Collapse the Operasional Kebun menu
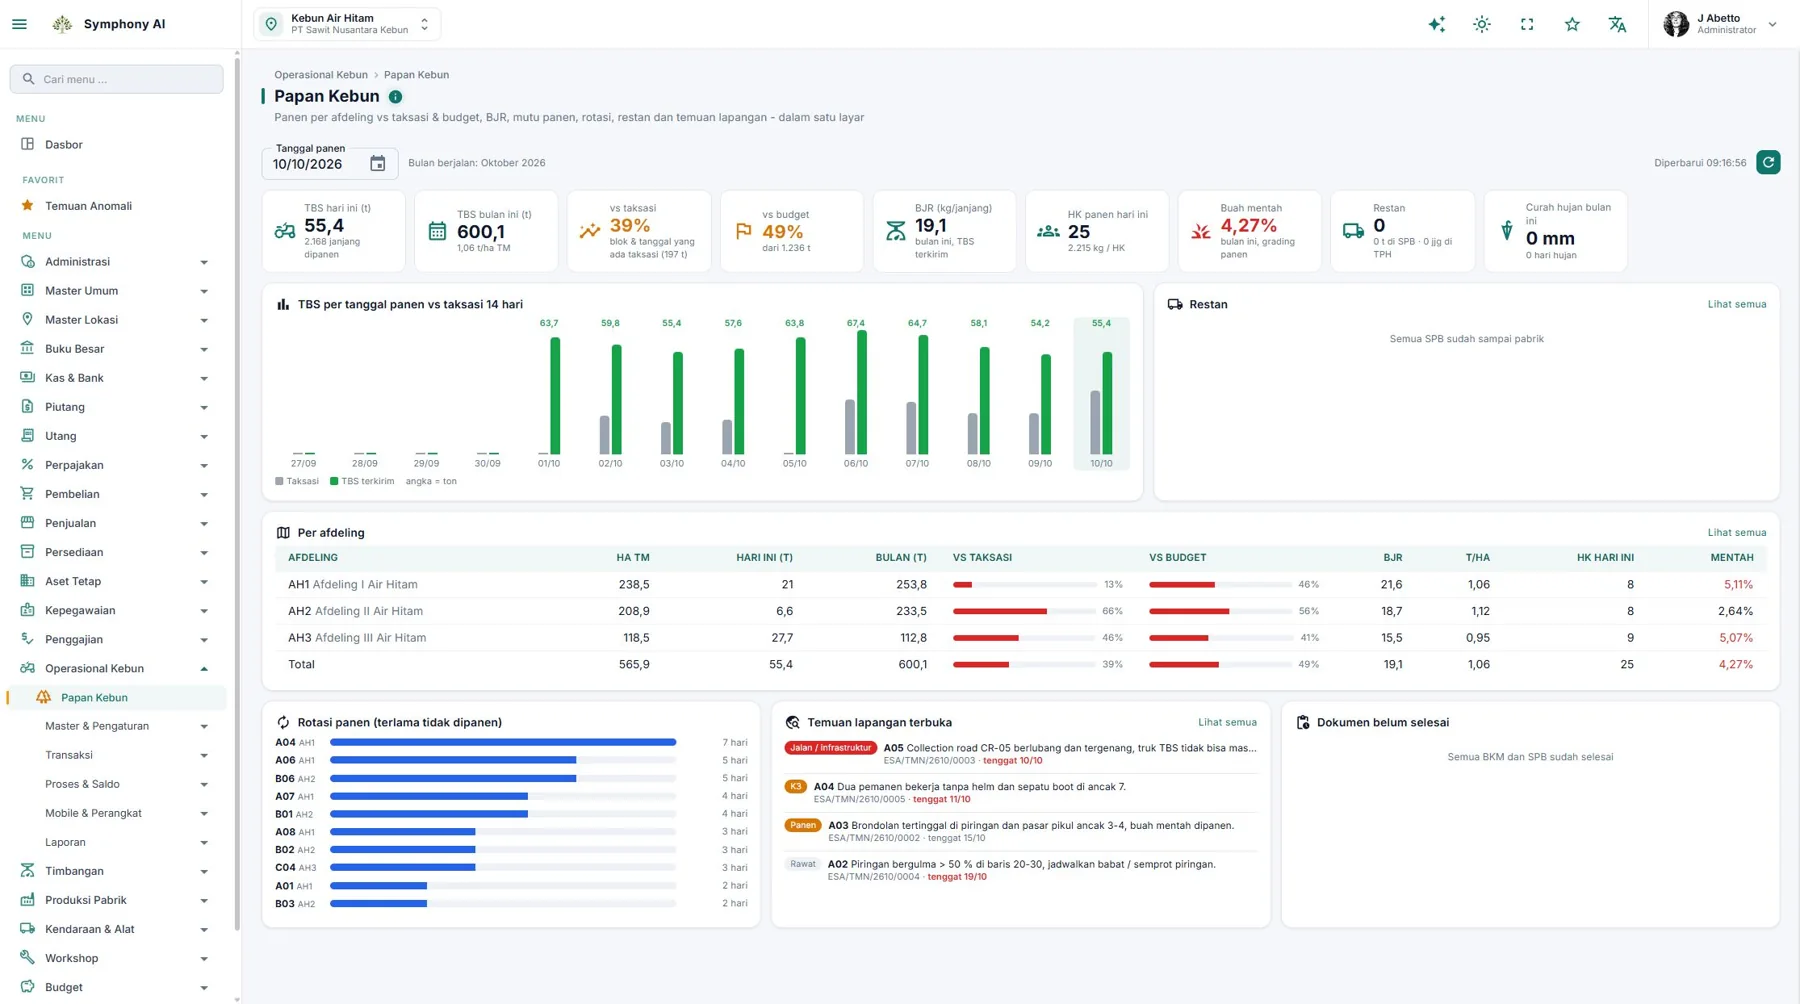 [x=115, y=668]
